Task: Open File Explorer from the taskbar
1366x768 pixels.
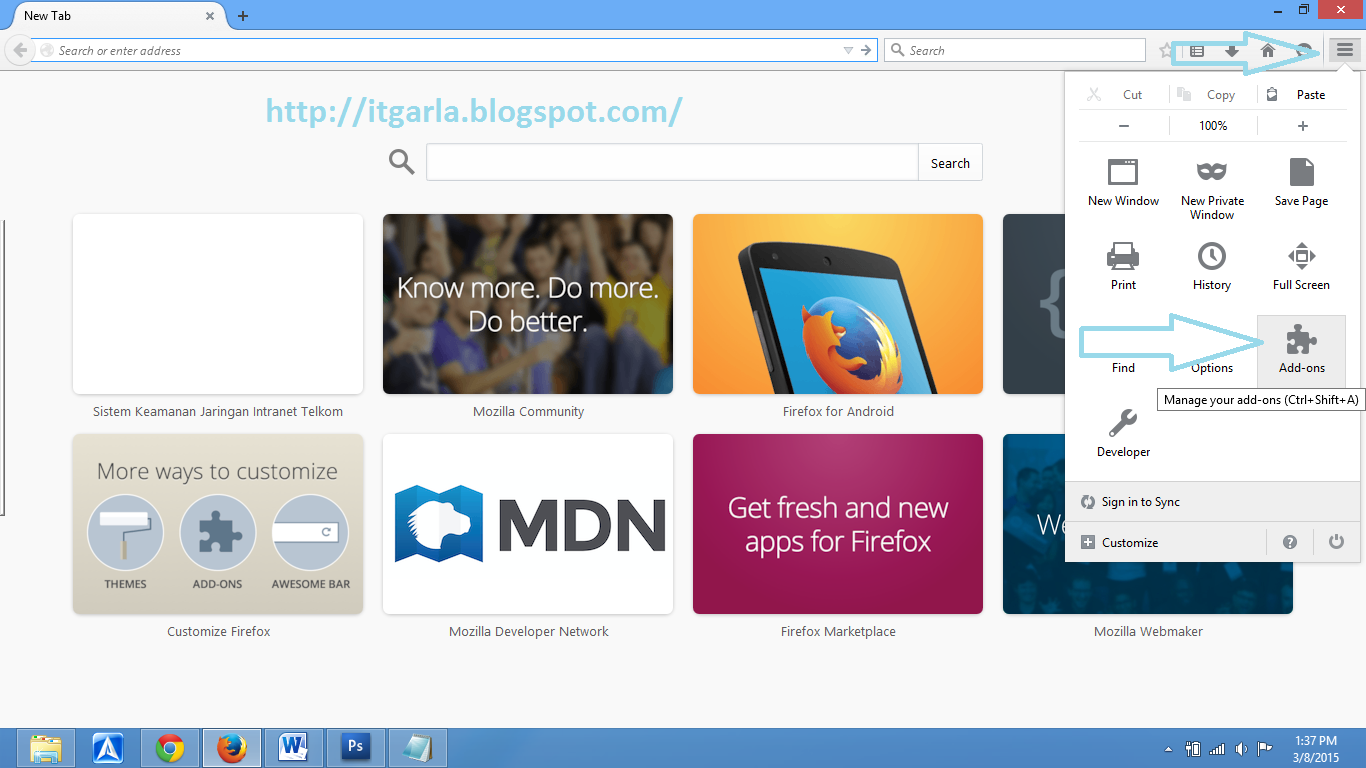Action: click(x=46, y=748)
